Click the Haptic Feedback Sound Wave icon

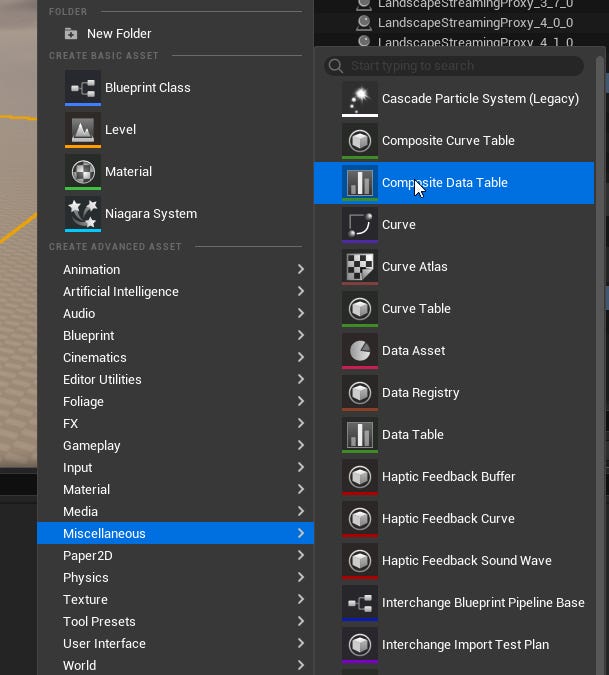(360, 561)
